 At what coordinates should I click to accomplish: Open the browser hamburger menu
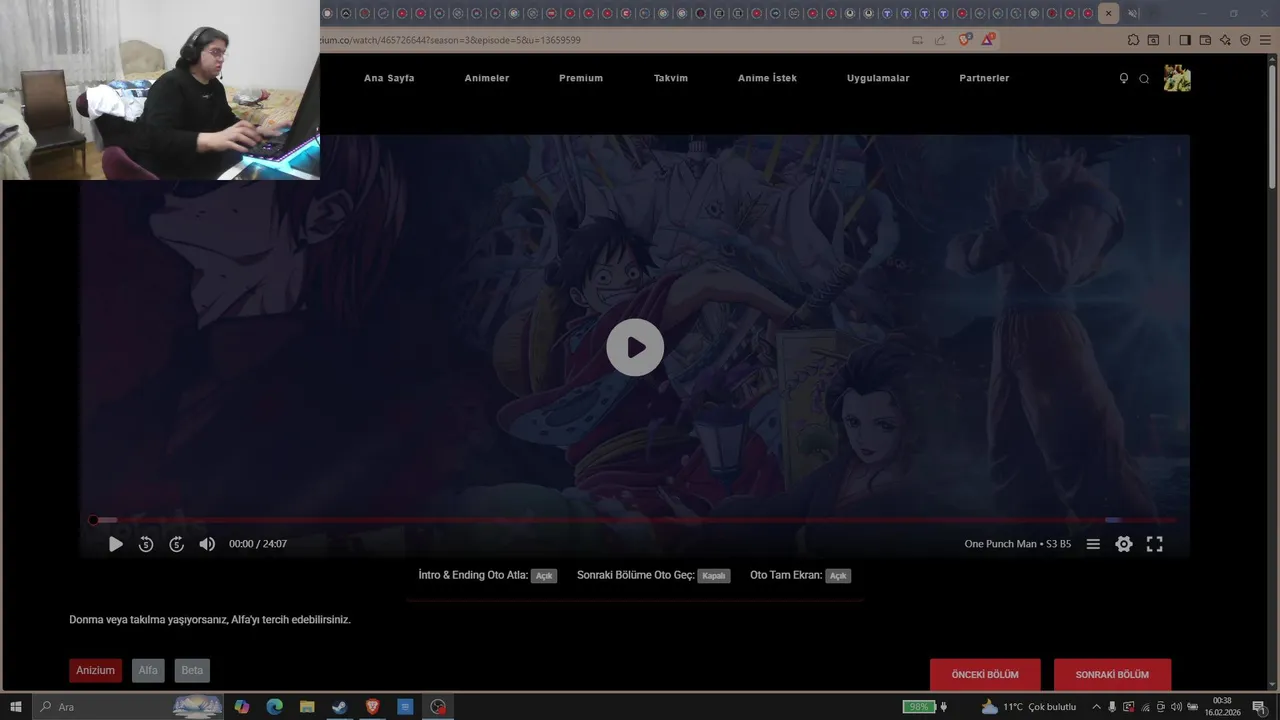(1265, 40)
